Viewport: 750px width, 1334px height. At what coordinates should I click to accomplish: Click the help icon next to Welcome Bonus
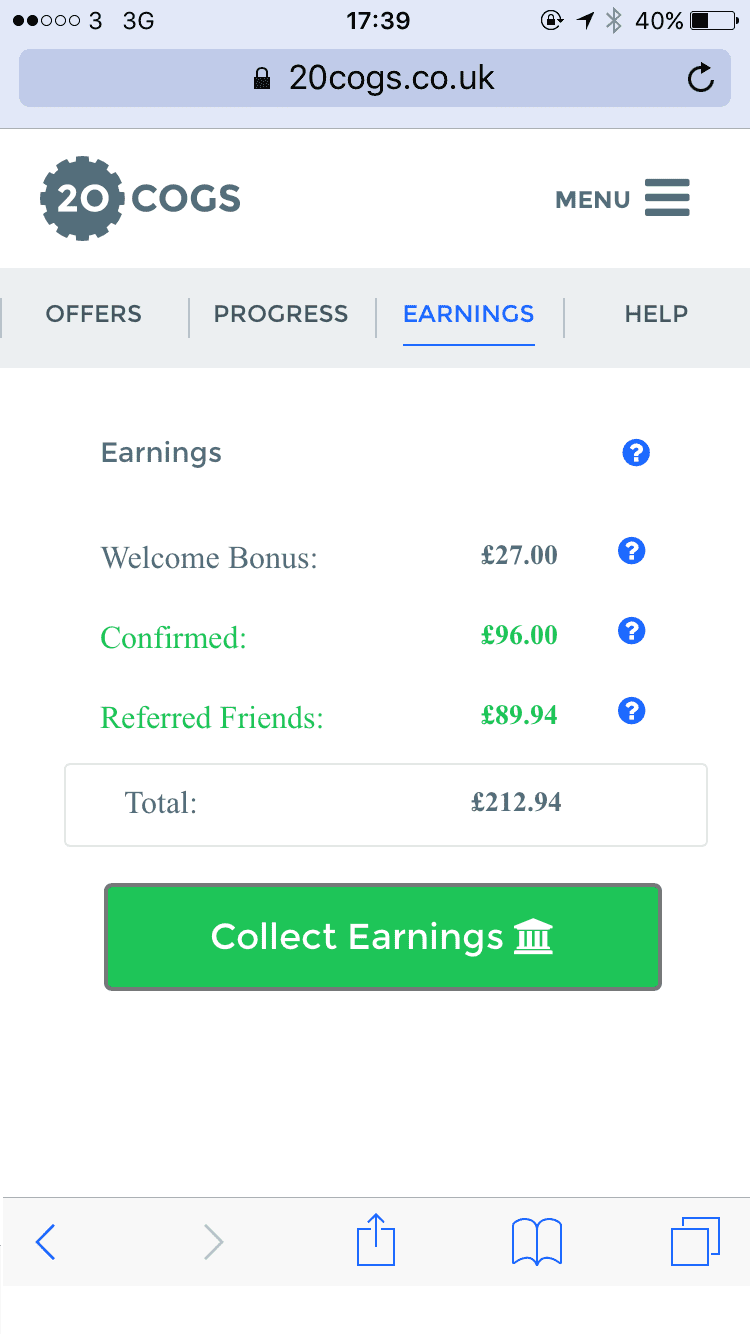(x=631, y=551)
